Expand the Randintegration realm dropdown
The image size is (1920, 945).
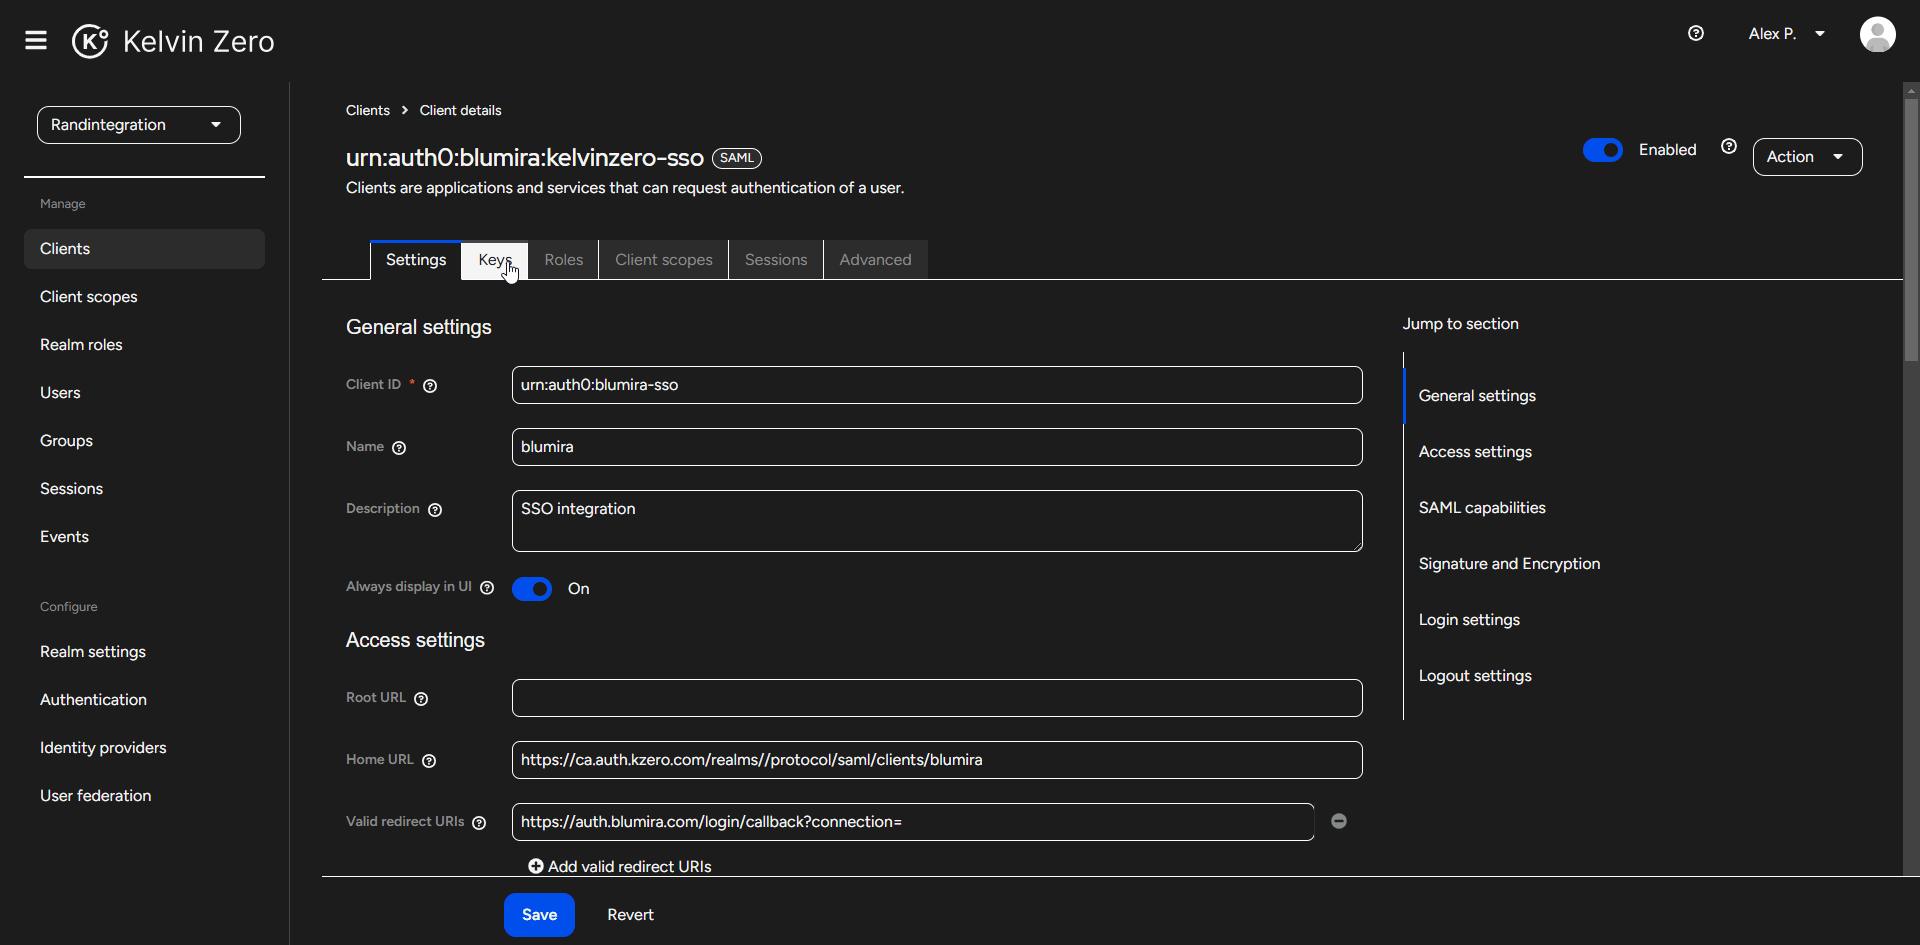tap(139, 125)
